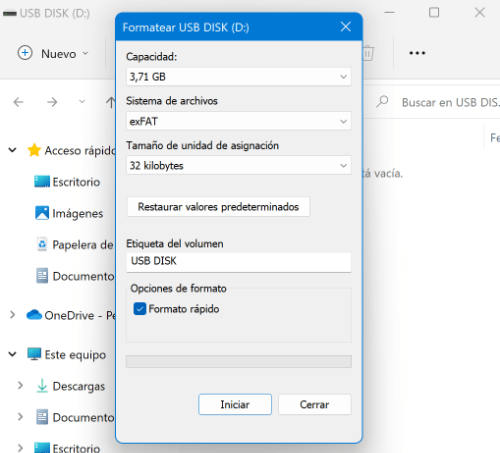Expand the Descargas tree node
This screenshot has width=500, height=453.
[20, 386]
